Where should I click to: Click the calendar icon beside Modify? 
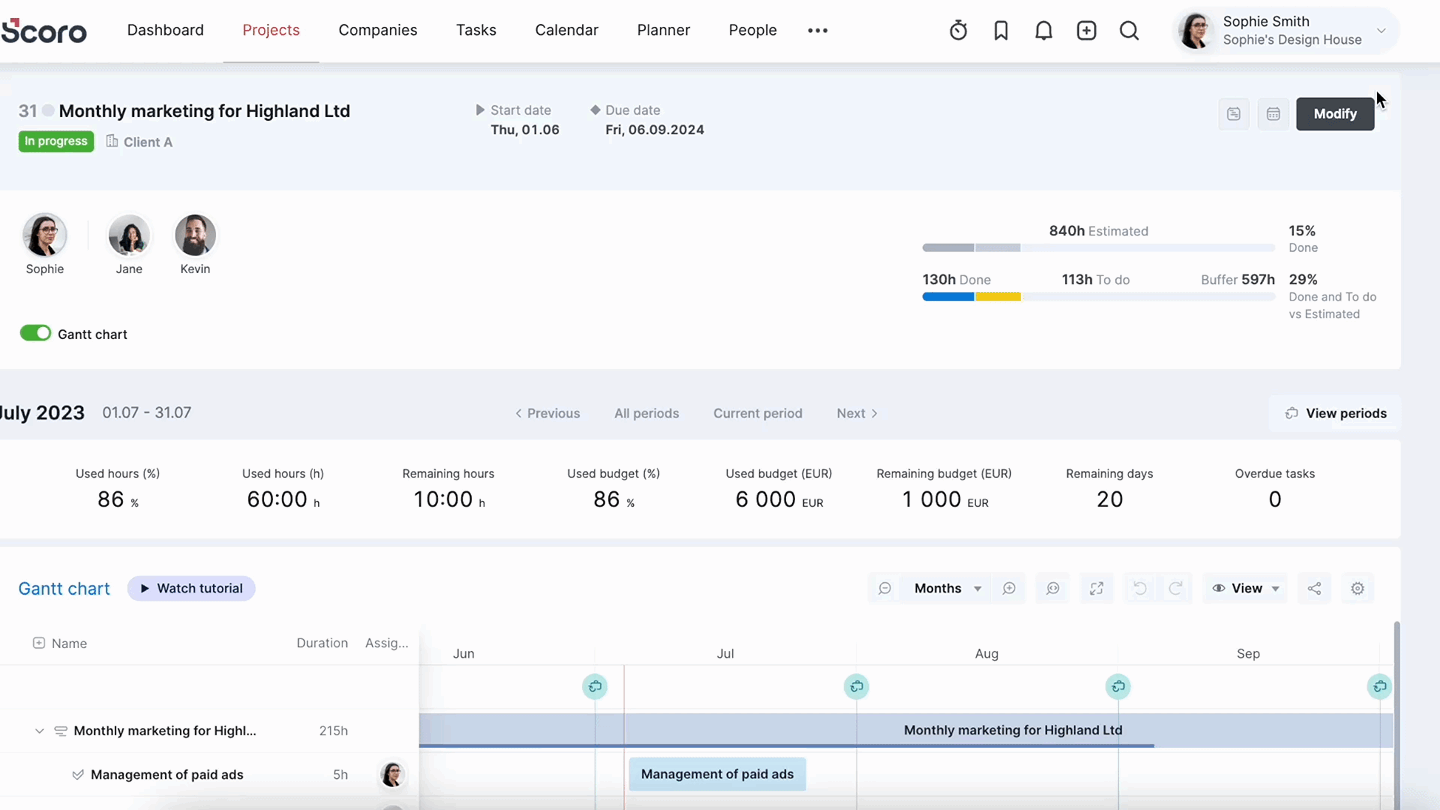pos(1273,114)
